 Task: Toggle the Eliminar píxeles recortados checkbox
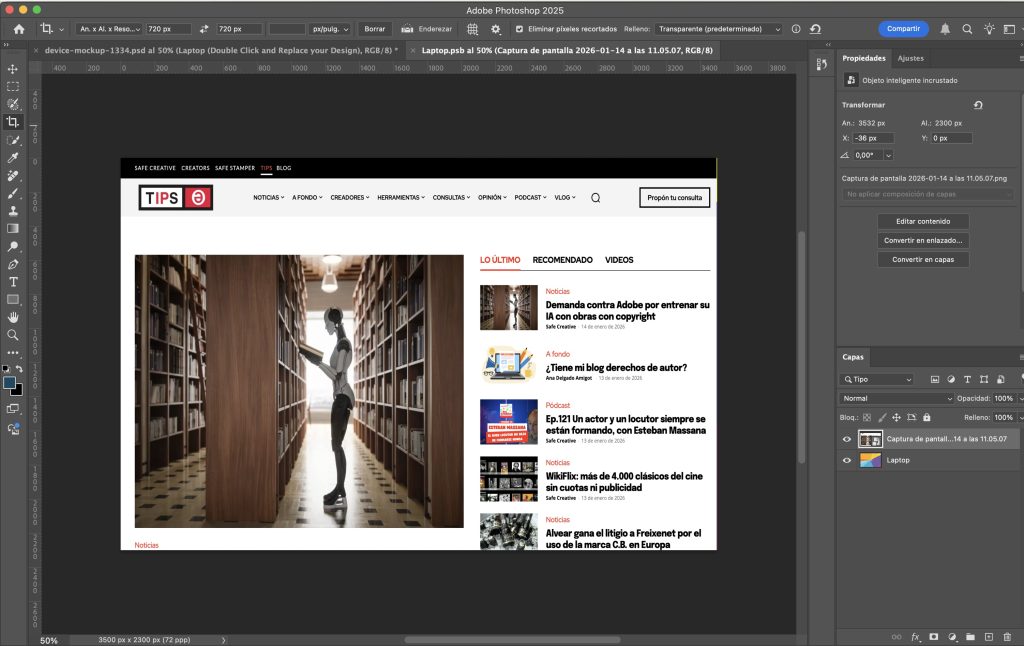(x=518, y=29)
